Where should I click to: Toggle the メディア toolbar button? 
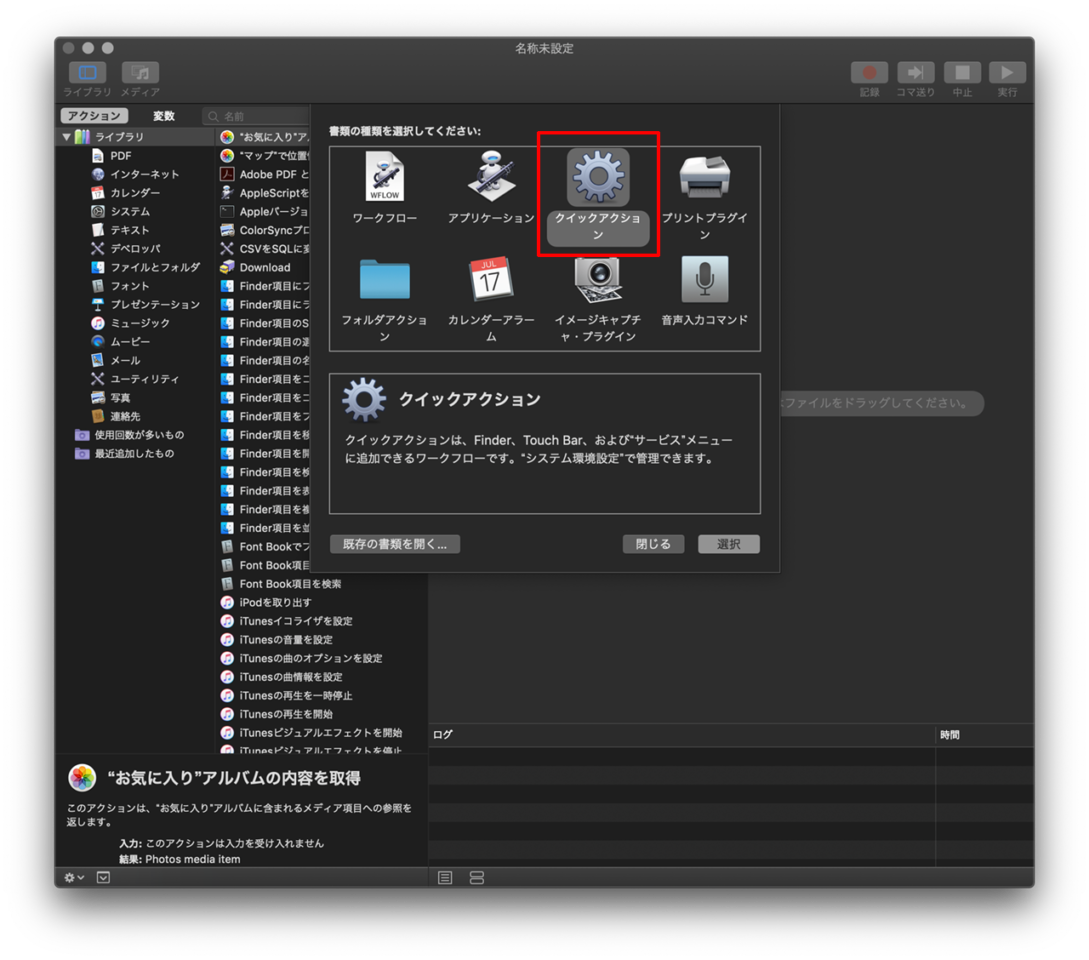coord(140,73)
